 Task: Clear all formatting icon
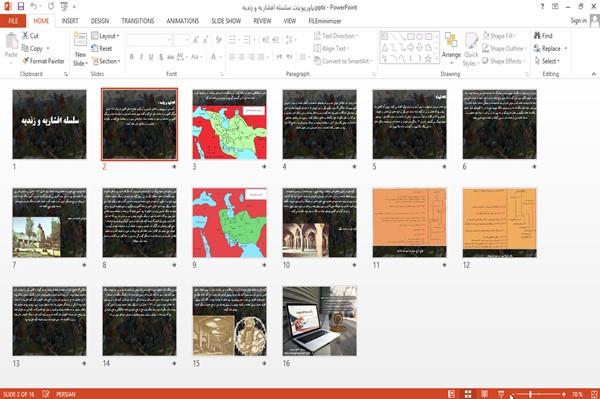[218, 39]
